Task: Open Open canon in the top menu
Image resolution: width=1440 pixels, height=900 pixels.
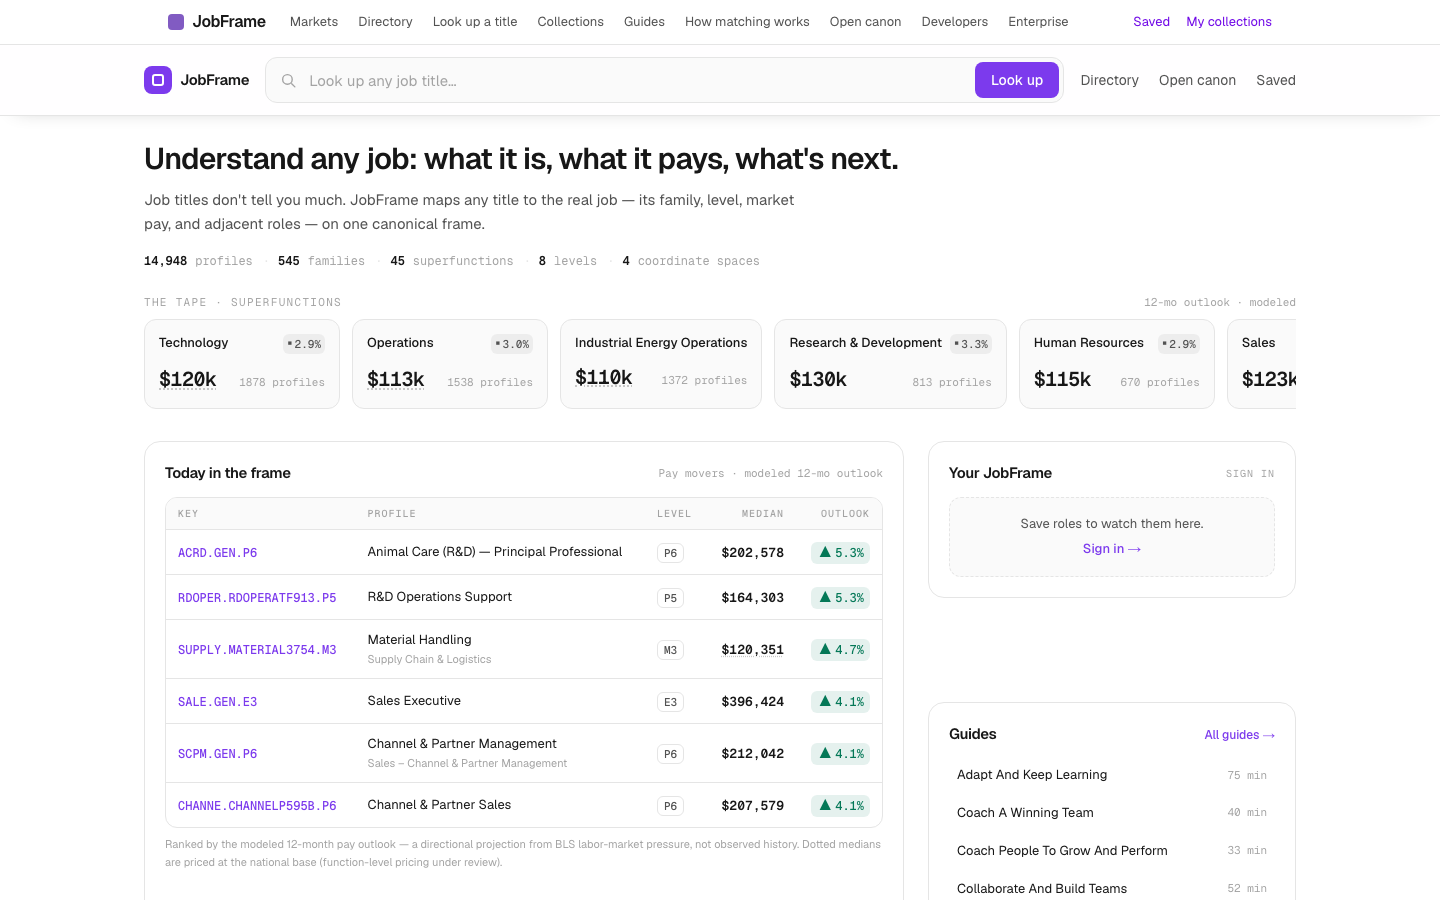Action: (x=865, y=22)
